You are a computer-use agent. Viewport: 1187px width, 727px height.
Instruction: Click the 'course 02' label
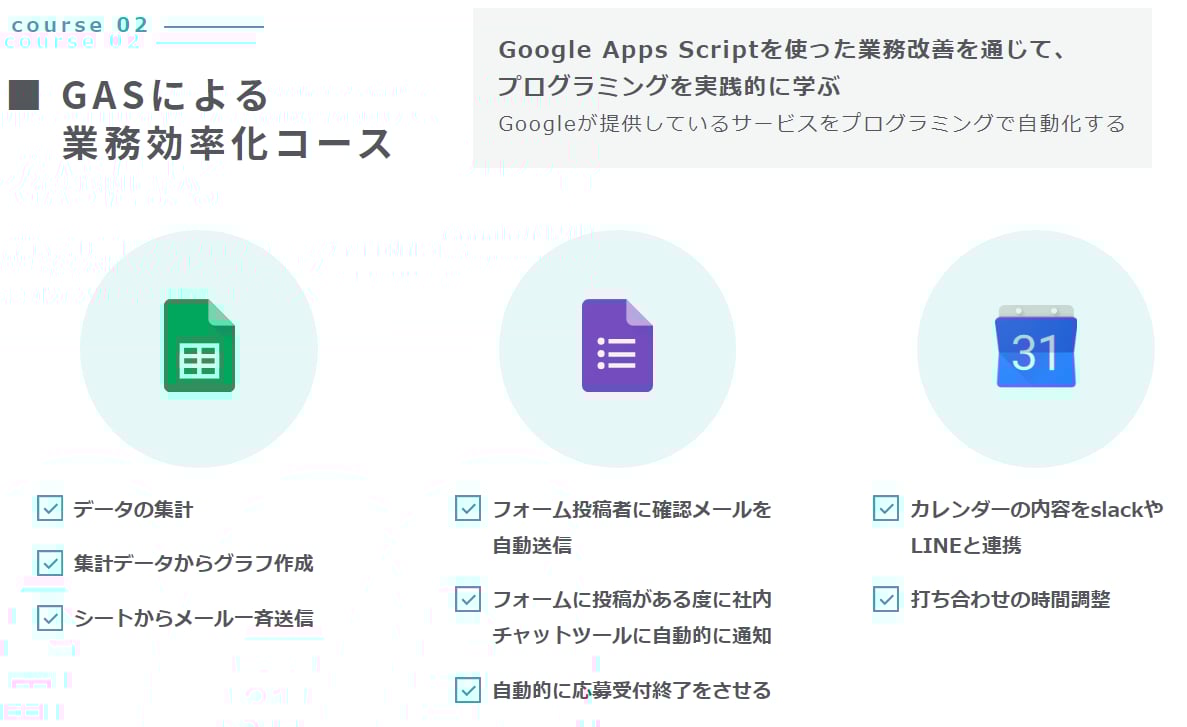pos(80,25)
